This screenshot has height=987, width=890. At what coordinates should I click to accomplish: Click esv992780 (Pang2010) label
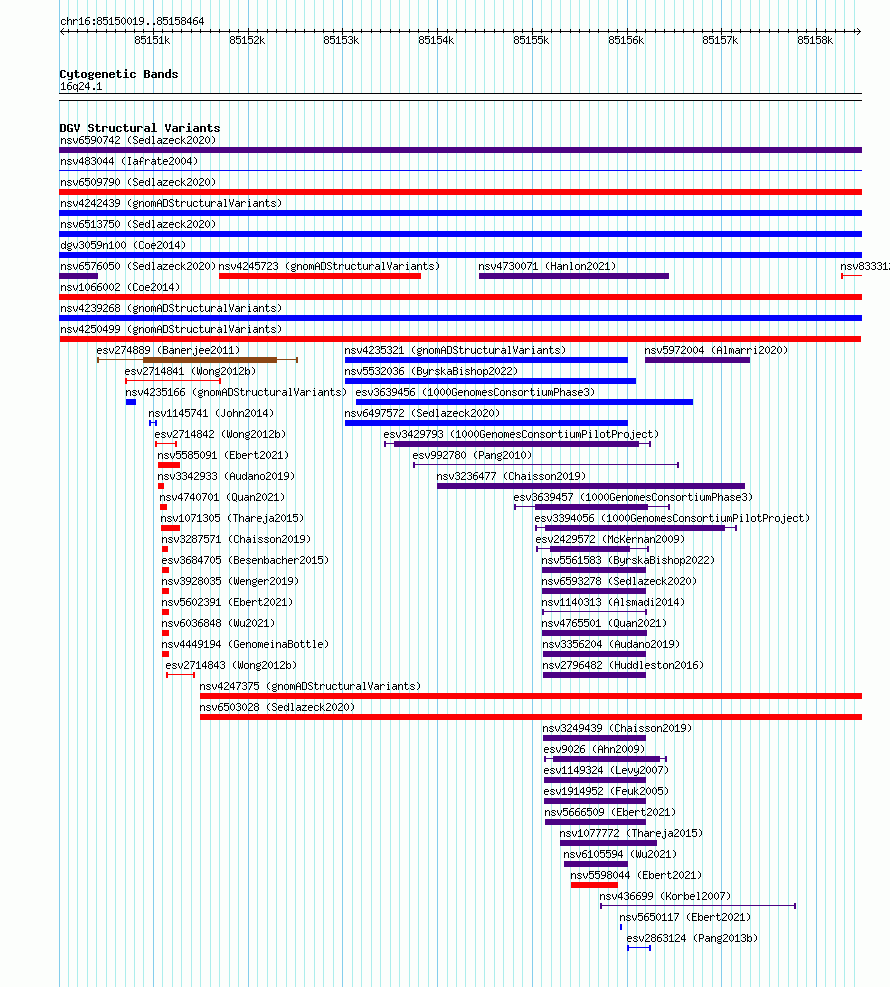coord(472,455)
